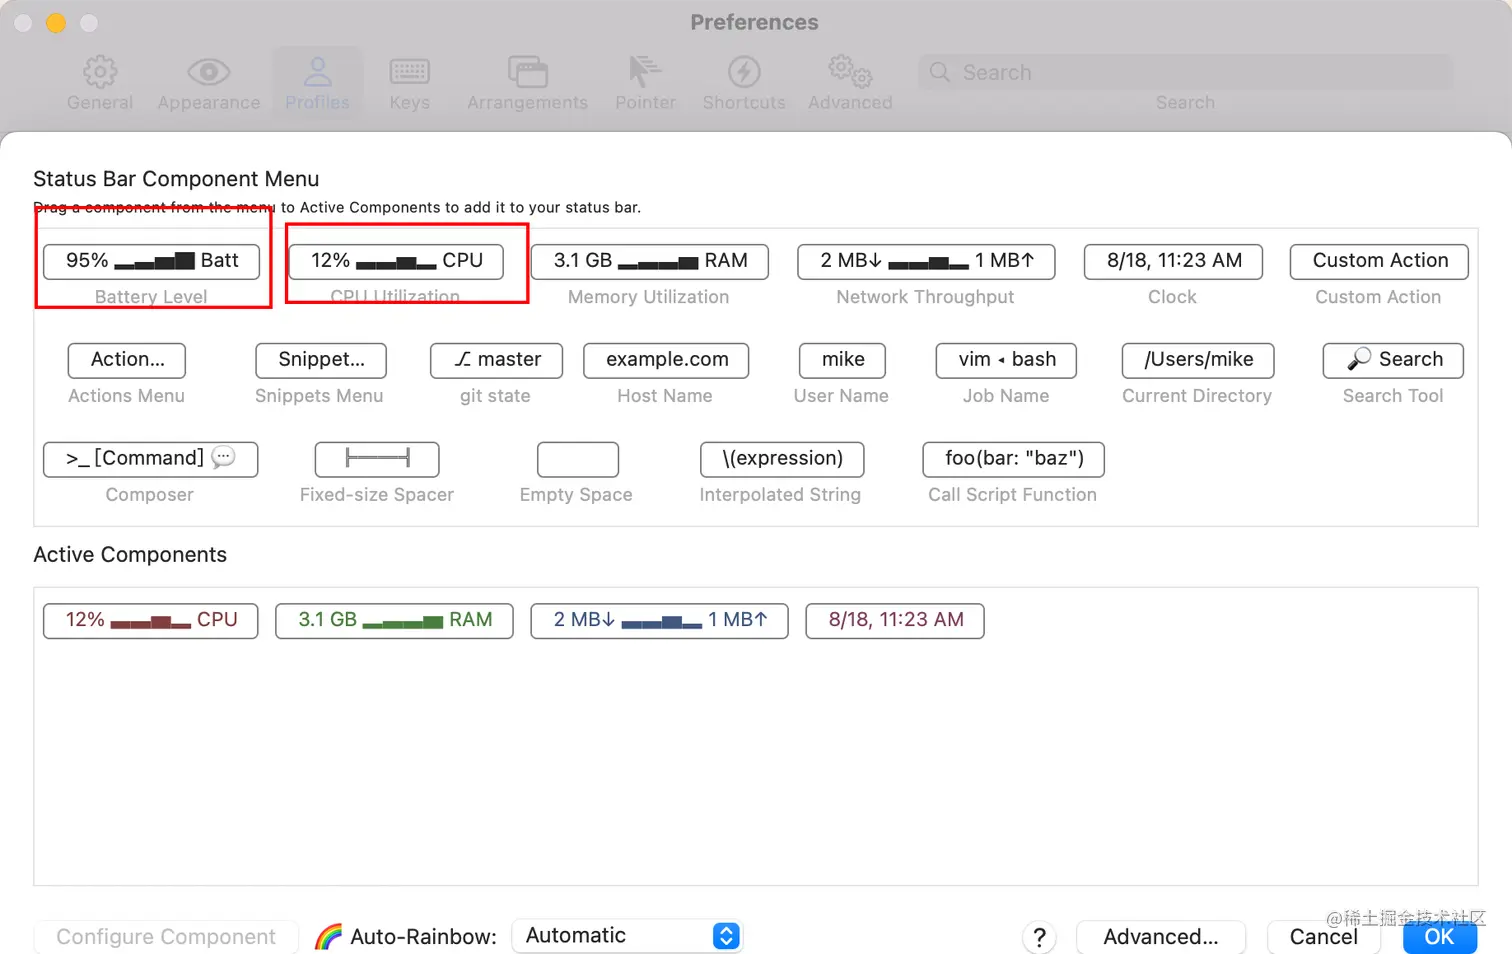Screen dimensions: 1512x954
Task: Select the Memory Utilization component in the menu
Action: tap(650, 261)
